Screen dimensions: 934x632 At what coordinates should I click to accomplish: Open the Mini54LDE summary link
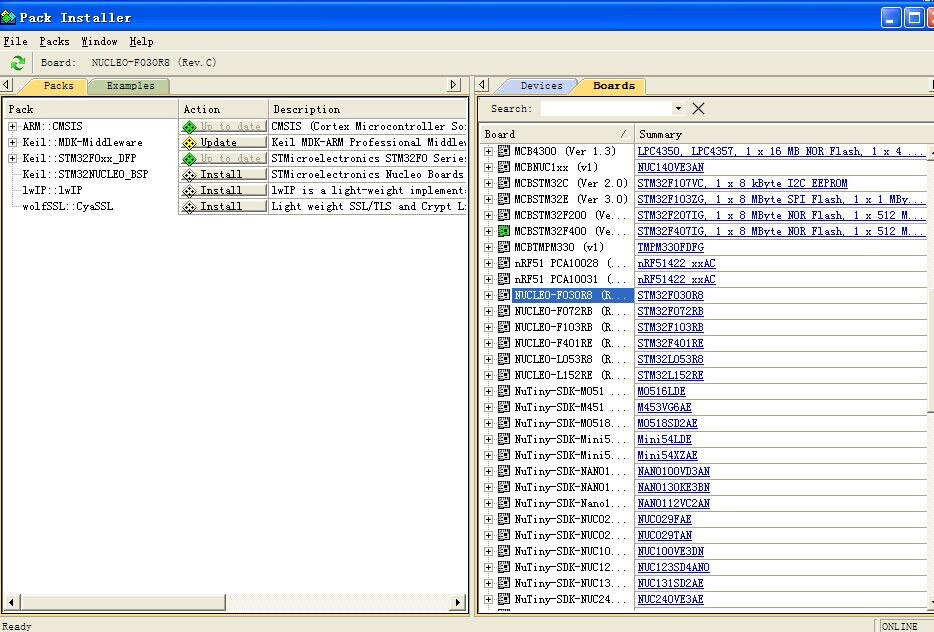(664, 440)
